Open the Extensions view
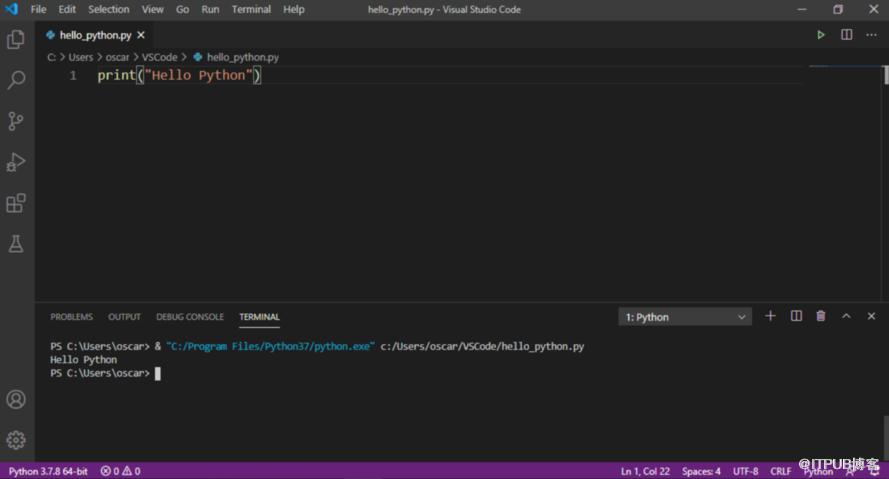 tap(16, 203)
